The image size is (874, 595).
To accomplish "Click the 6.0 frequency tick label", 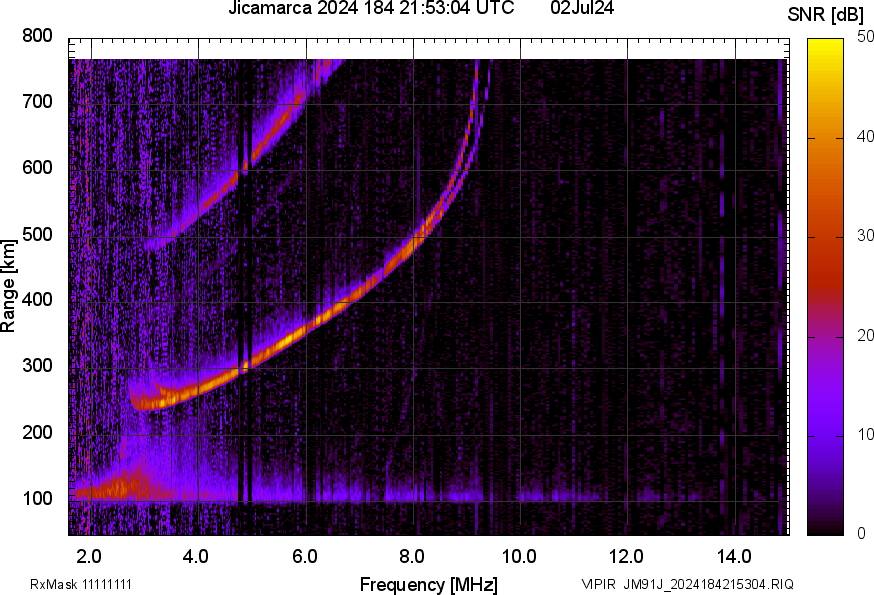I will pos(304,556).
